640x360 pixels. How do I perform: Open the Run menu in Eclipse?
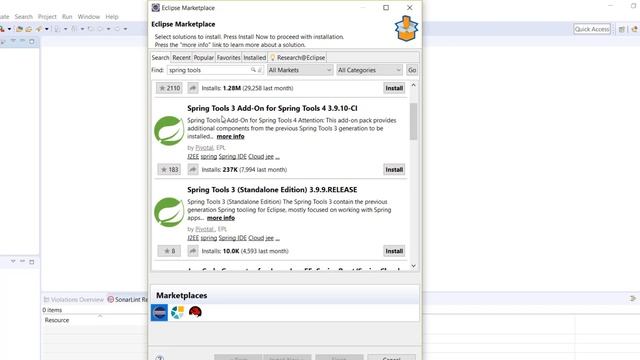pyautogui.click(x=67, y=17)
